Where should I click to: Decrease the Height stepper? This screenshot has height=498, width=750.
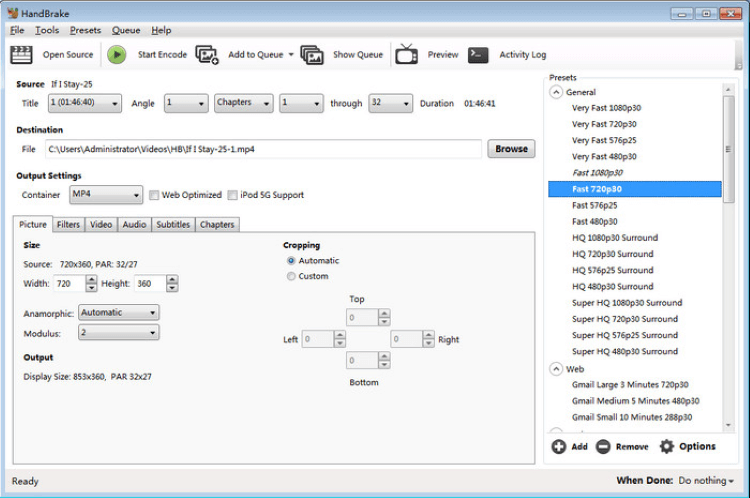[172, 288]
